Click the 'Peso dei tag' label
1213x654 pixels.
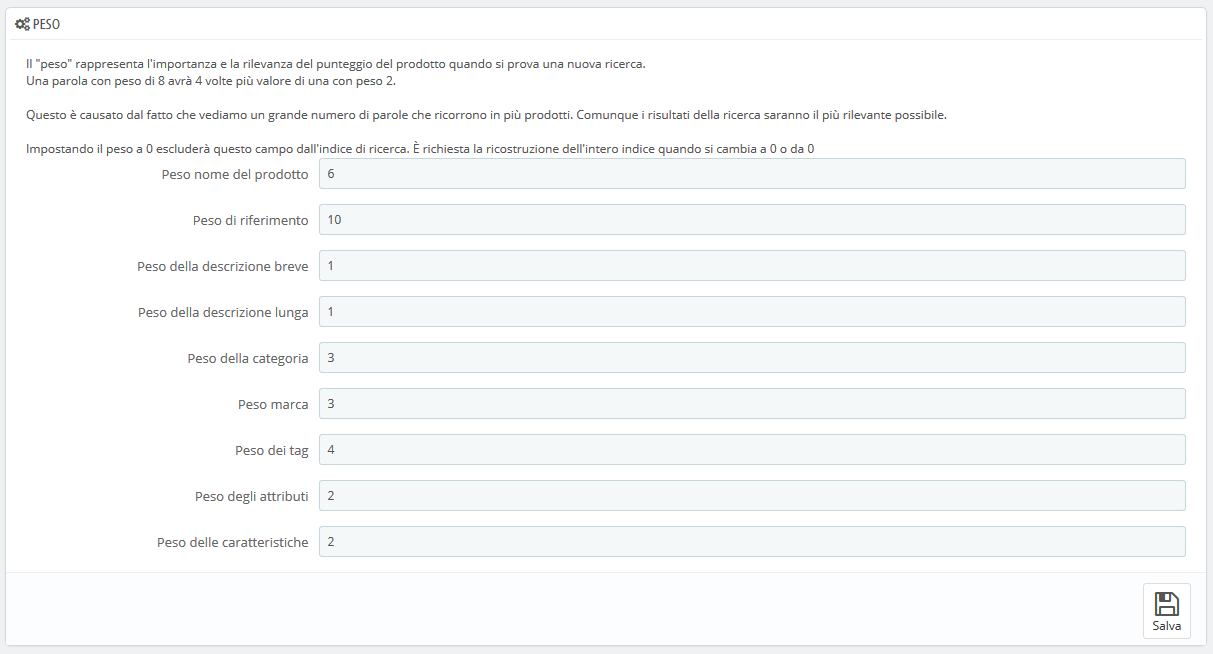pos(272,450)
